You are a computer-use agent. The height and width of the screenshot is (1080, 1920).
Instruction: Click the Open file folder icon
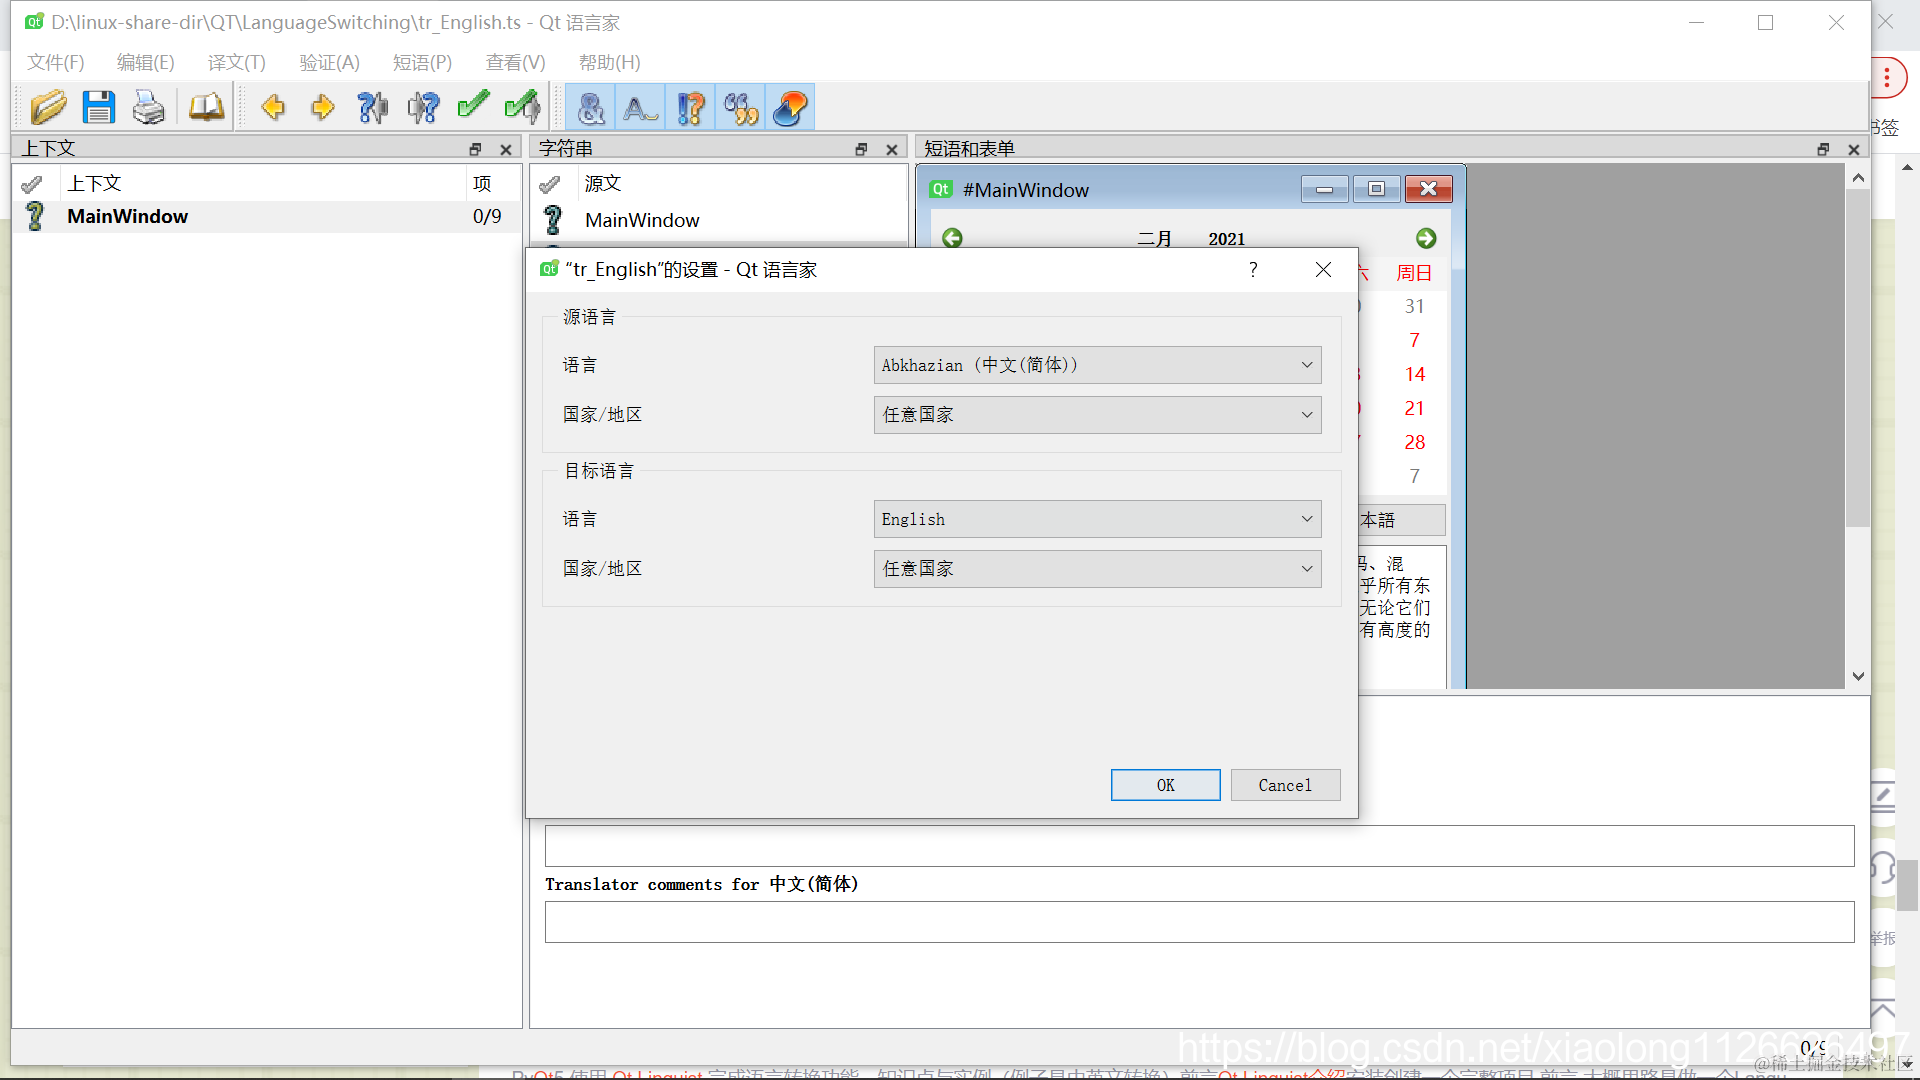(x=48, y=107)
